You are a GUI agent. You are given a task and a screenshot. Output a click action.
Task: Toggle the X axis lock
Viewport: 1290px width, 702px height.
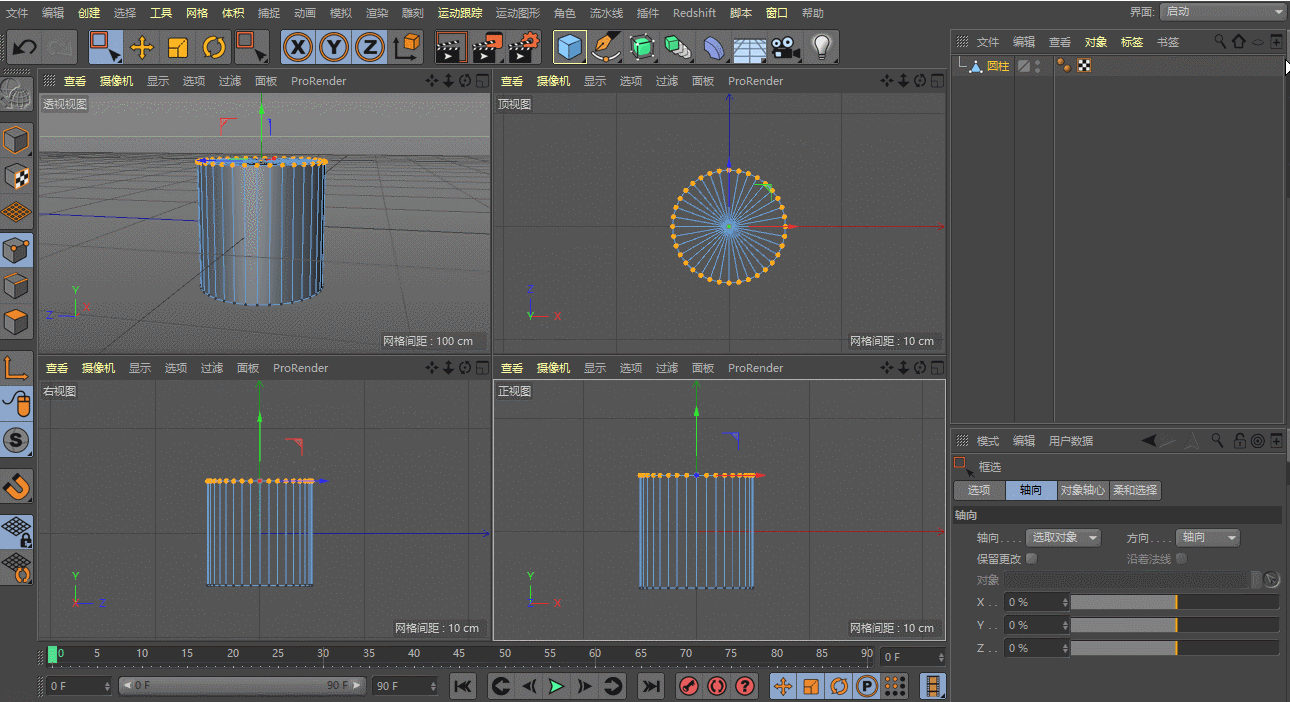(x=297, y=47)
